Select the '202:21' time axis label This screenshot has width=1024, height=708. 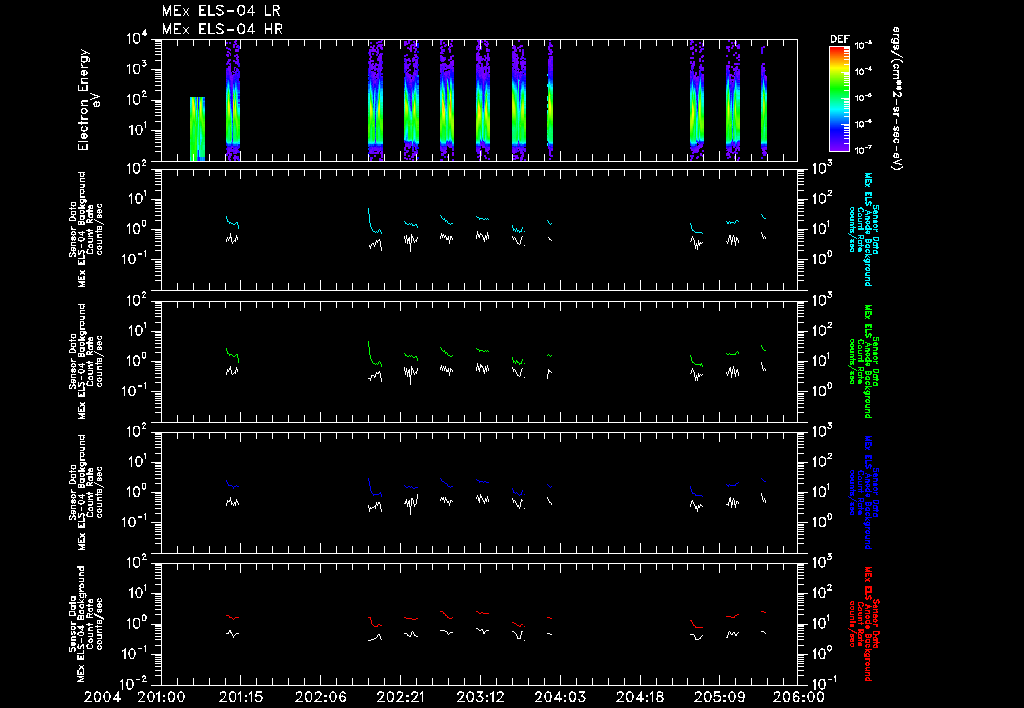coord(400,698)
